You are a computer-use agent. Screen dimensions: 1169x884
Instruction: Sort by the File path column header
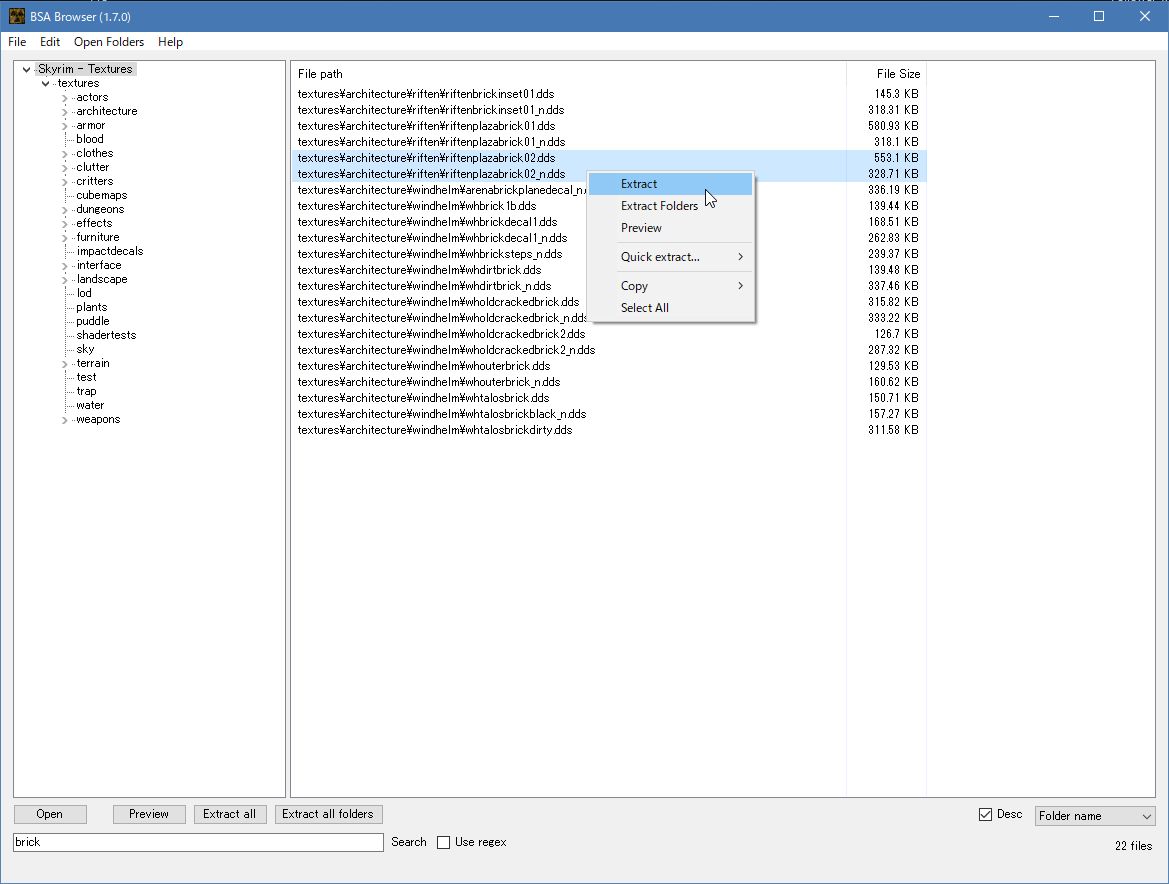568,74
